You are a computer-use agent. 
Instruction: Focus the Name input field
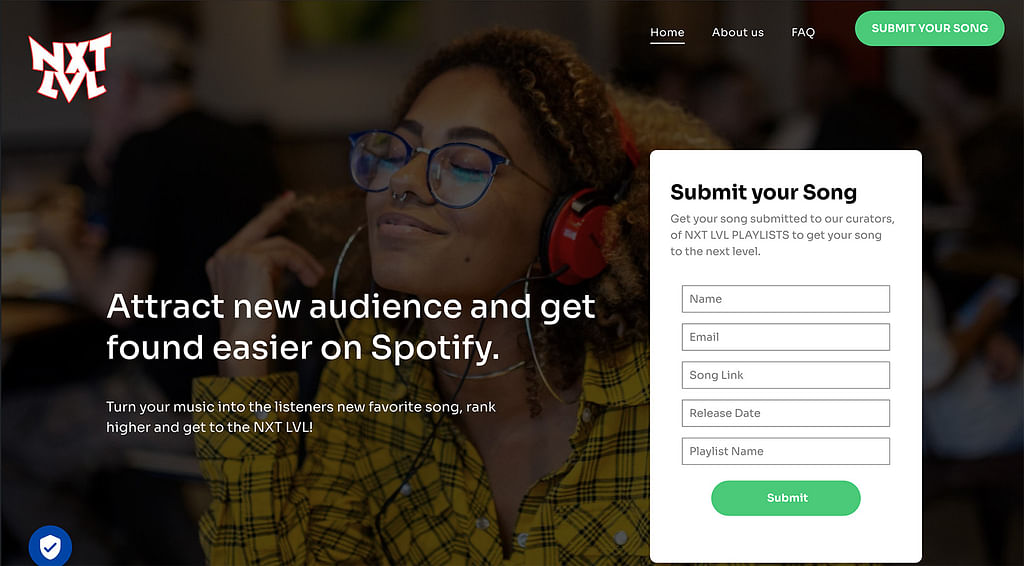tap(786, 299)
